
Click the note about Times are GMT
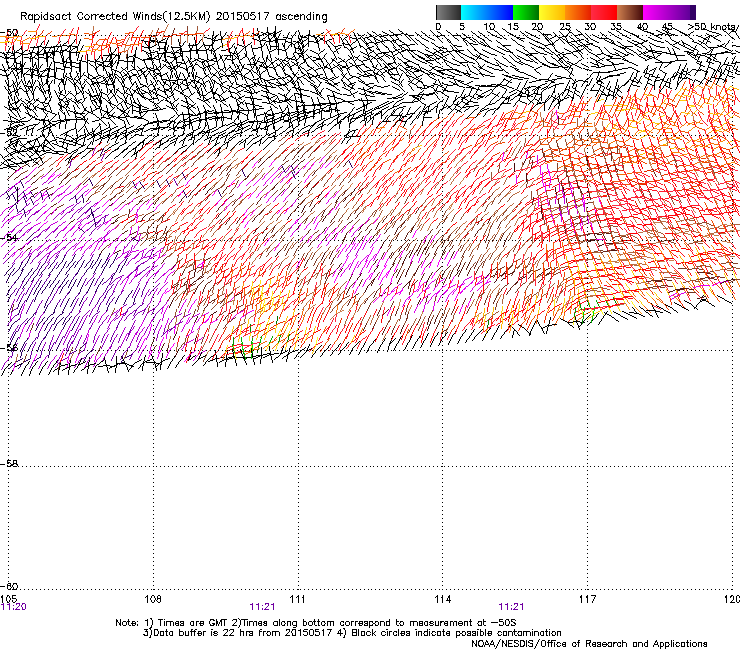click(315, 623)
